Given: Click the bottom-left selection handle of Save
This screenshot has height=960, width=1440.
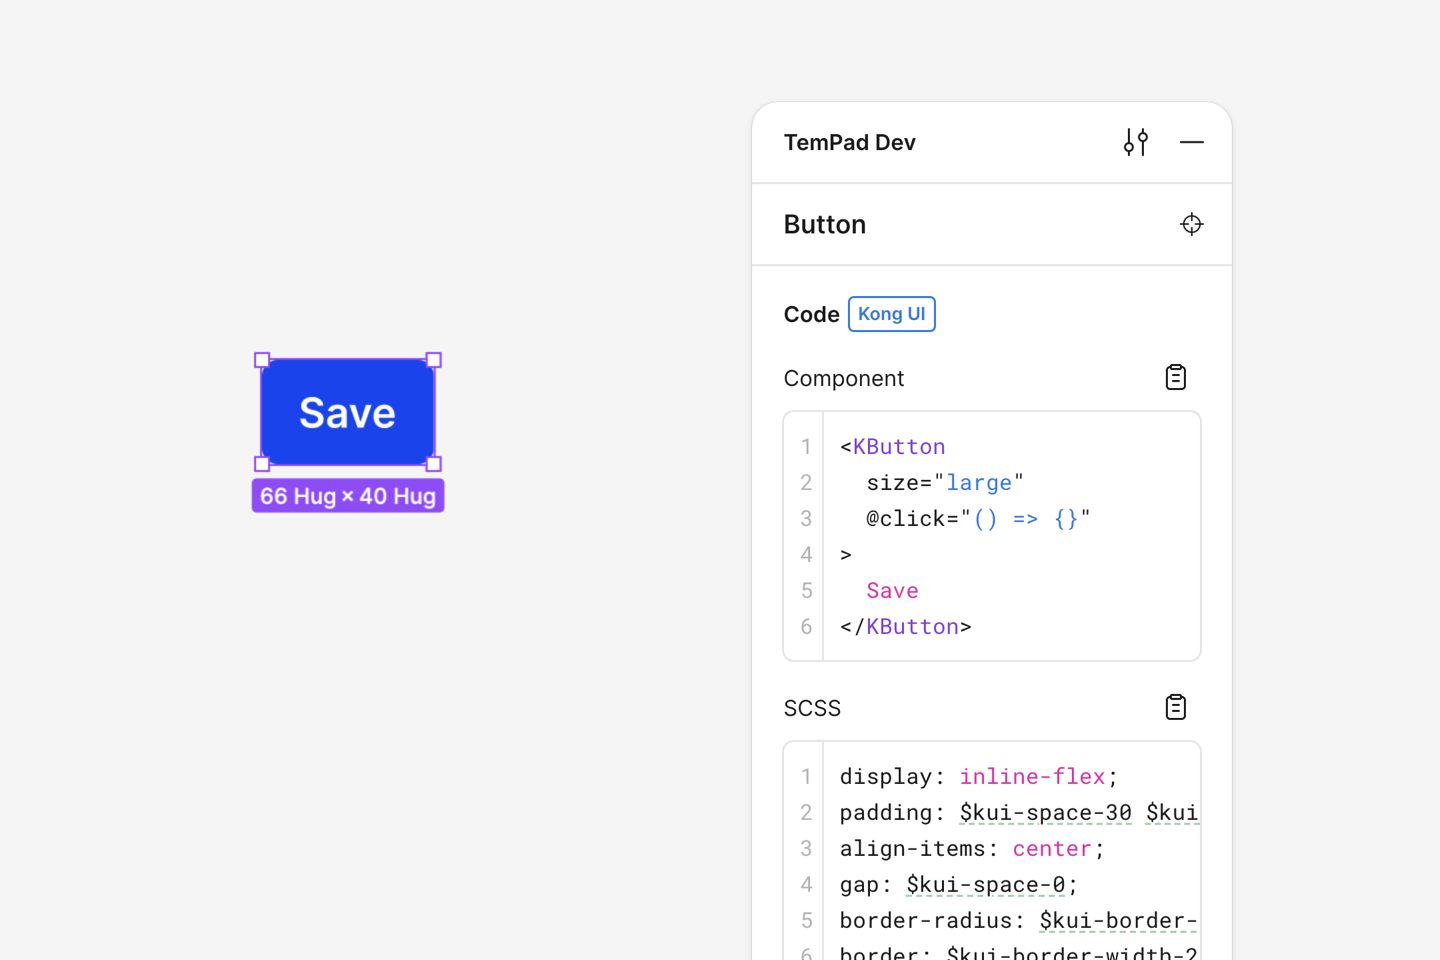Looking at the screenshot, I should point(262,464).
